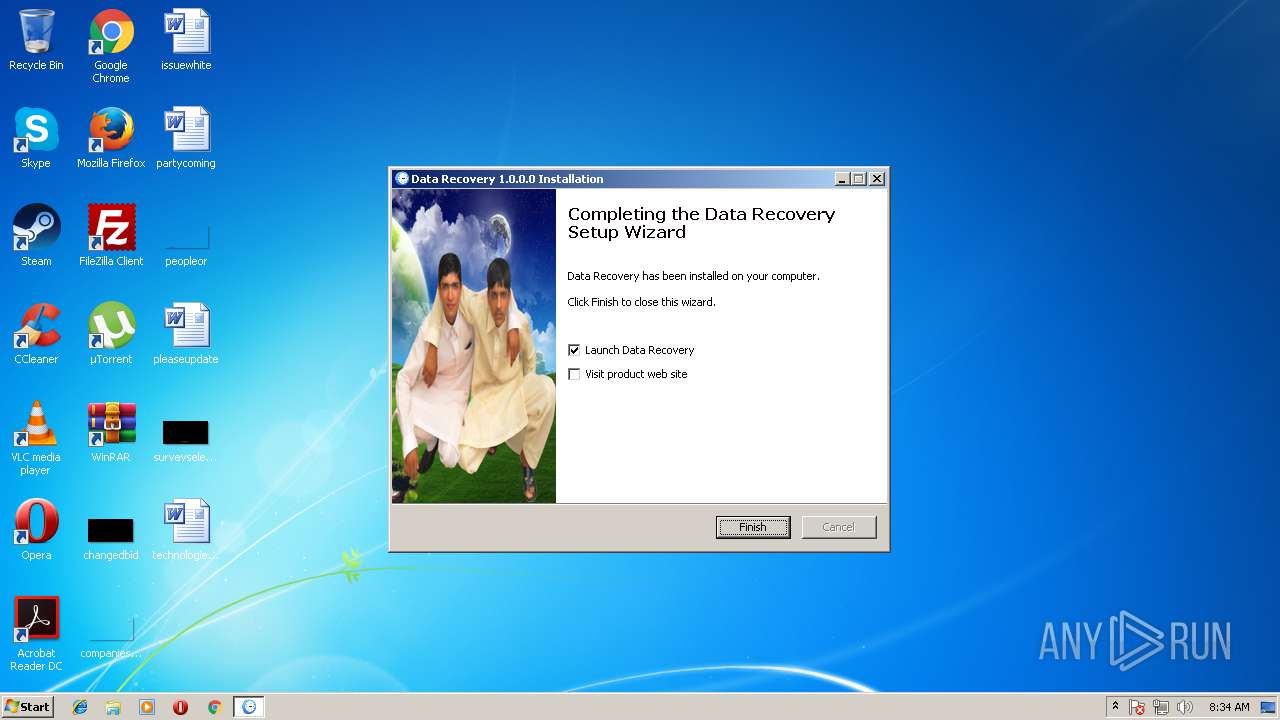Open the WinRAR desktop shortcut
This screenshot has height=720, width=1280.
[111, 432]
